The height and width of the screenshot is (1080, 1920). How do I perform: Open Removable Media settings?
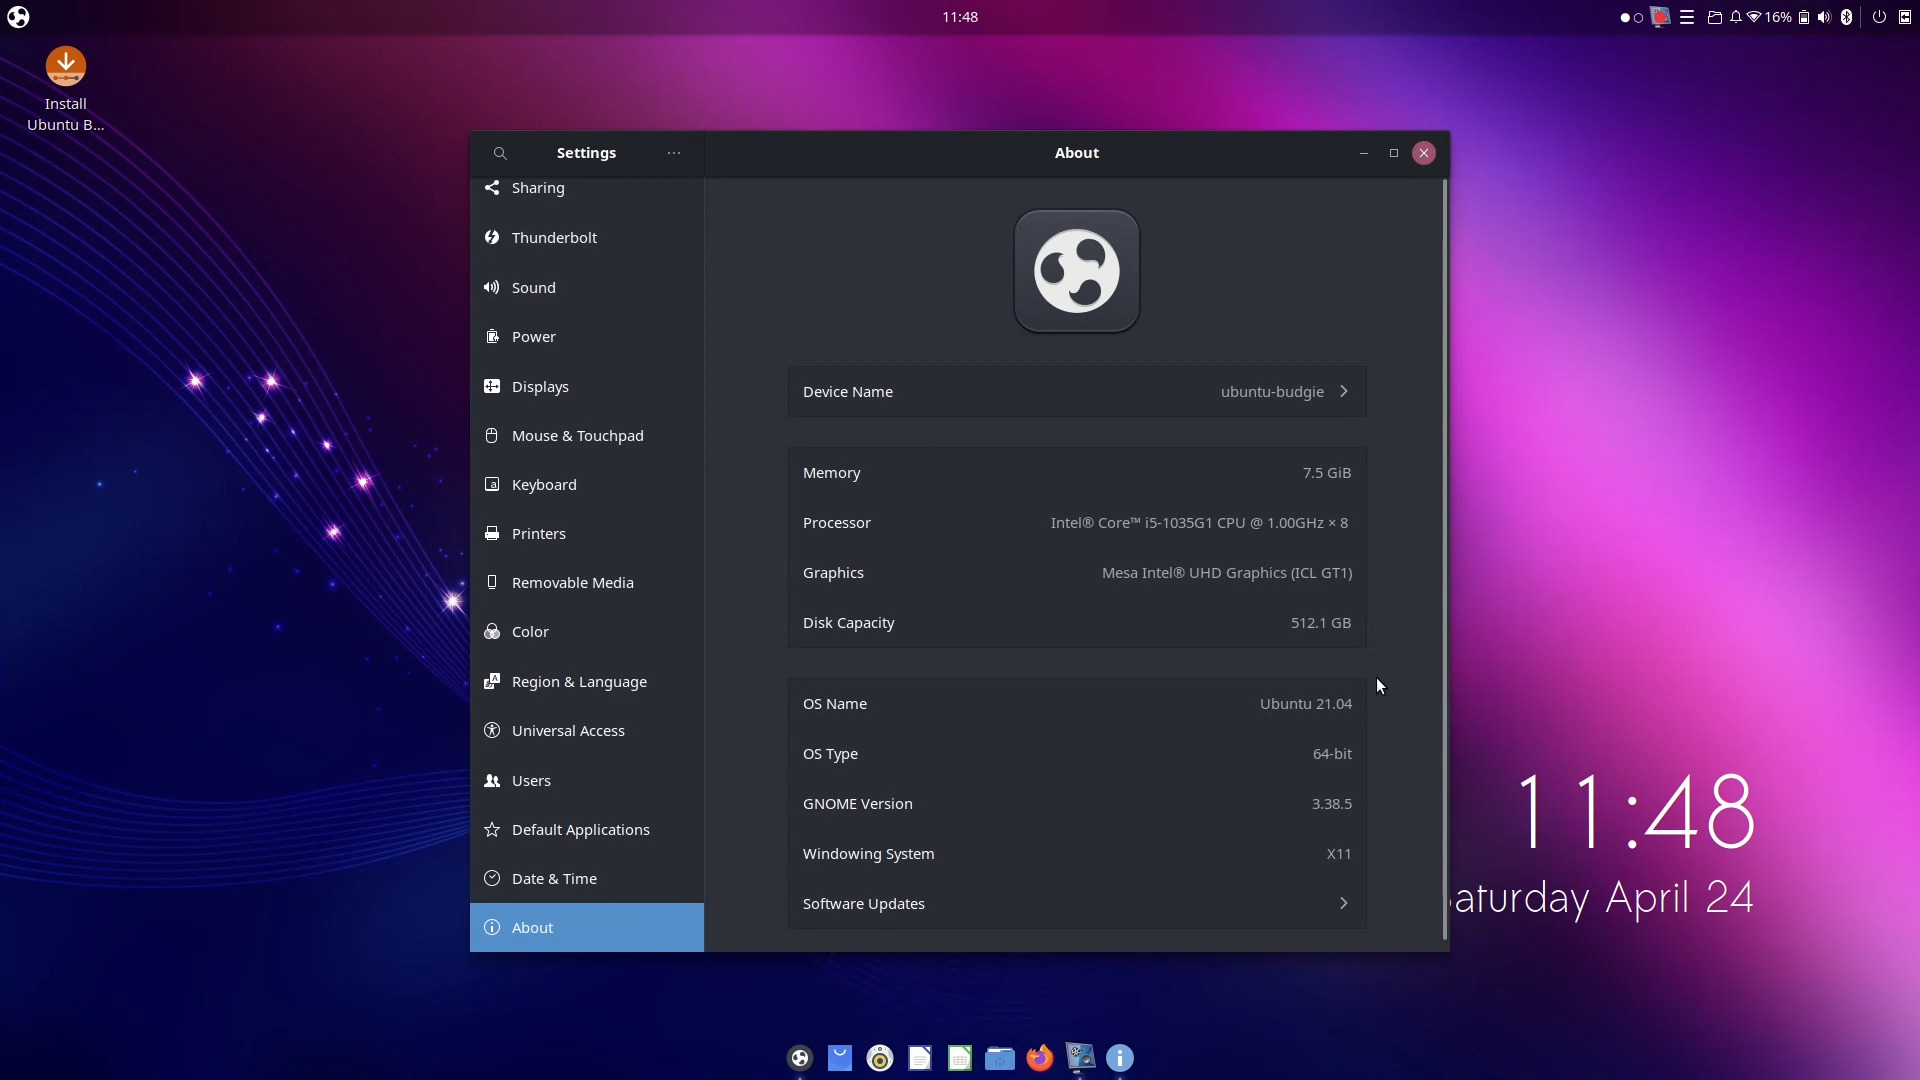(587, 583)
